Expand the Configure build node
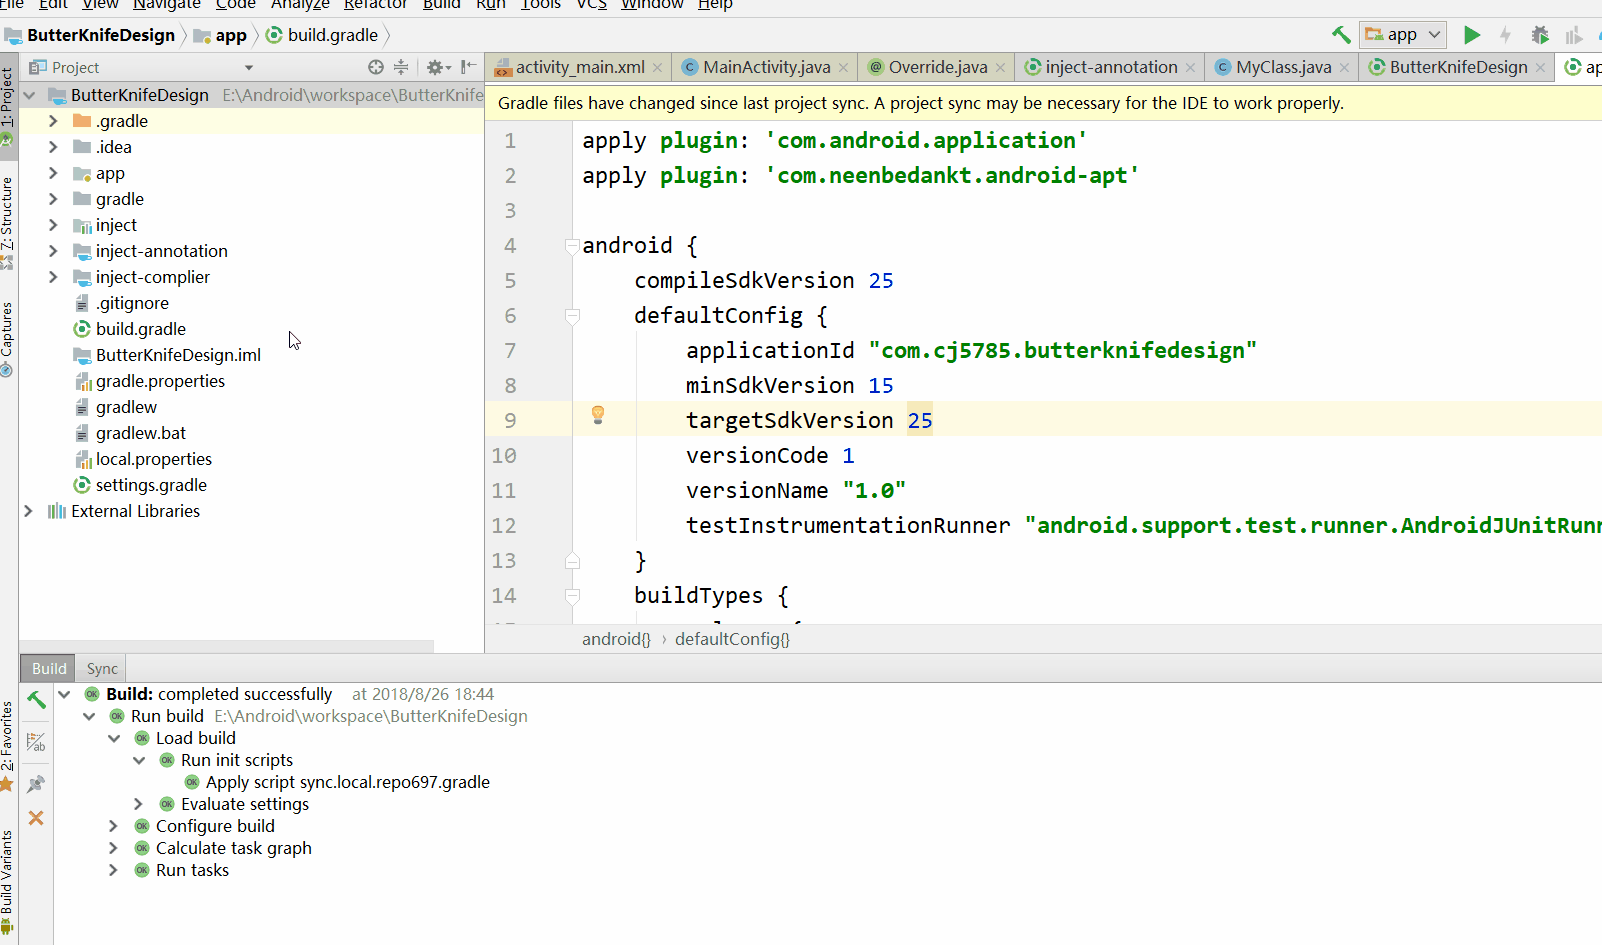The width and height of the screenshot is (1602, 945). [114, 826]
